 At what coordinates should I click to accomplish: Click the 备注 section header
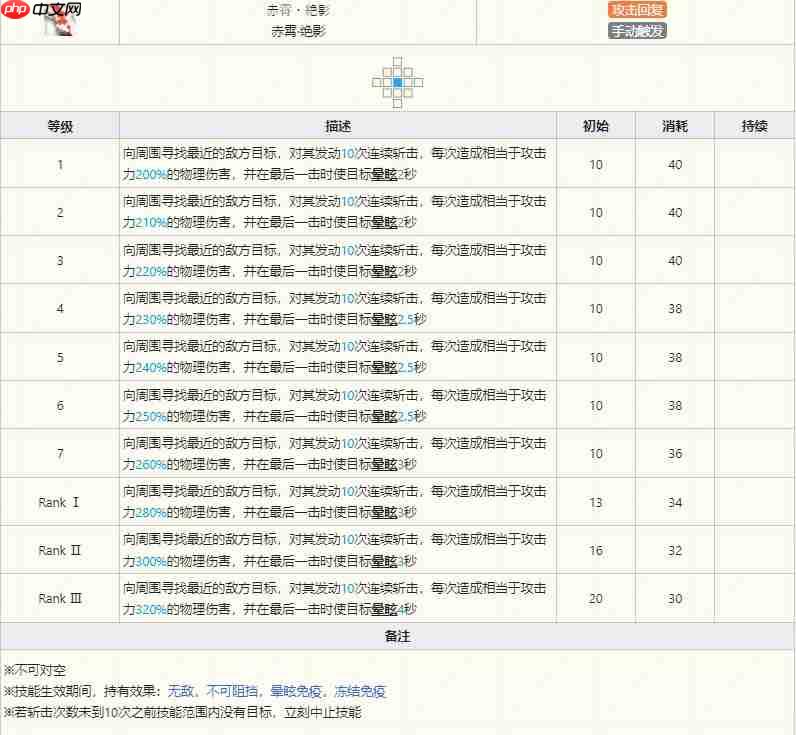tap(397, 636)
